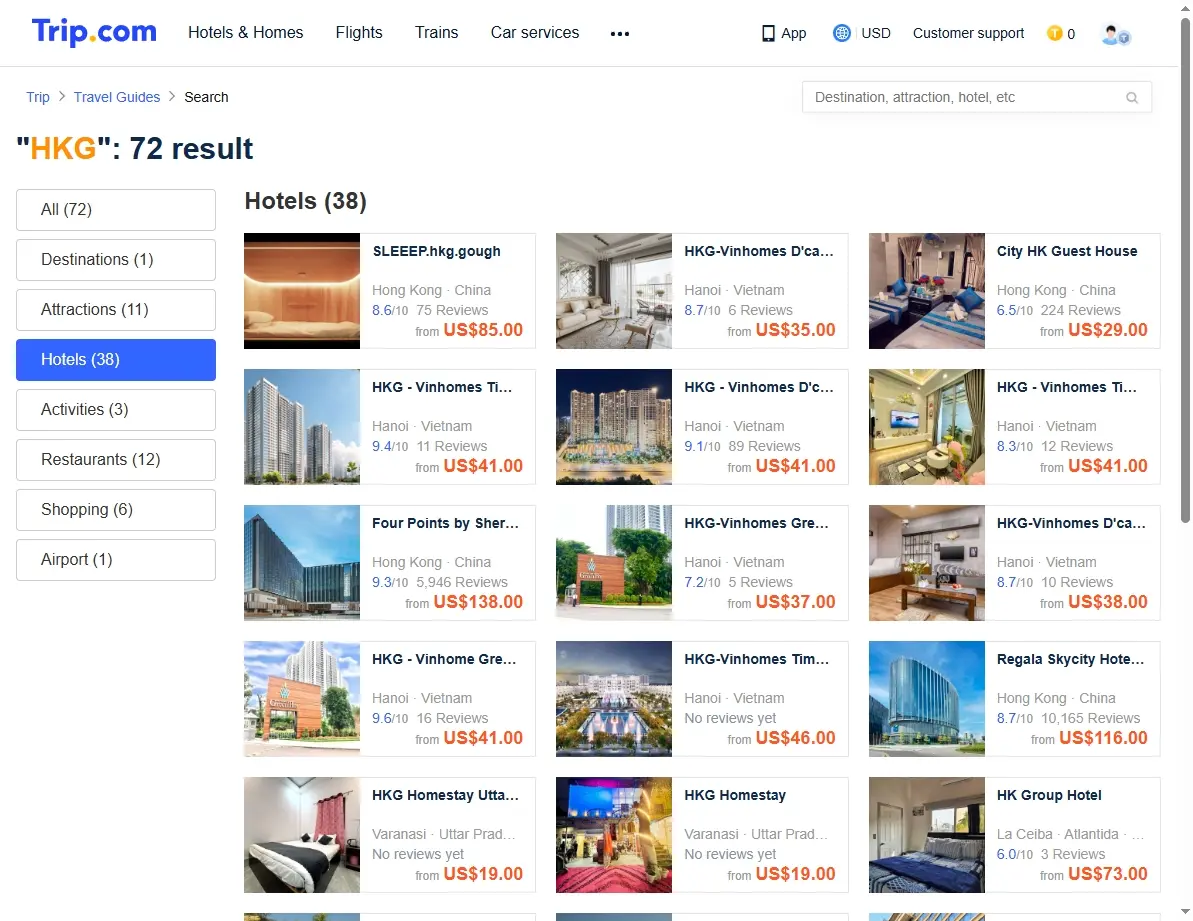This screenshot has width=1193, height=921.
Task: Open Four Points by Sheraton thumbnail
Action: pos(302,563)
